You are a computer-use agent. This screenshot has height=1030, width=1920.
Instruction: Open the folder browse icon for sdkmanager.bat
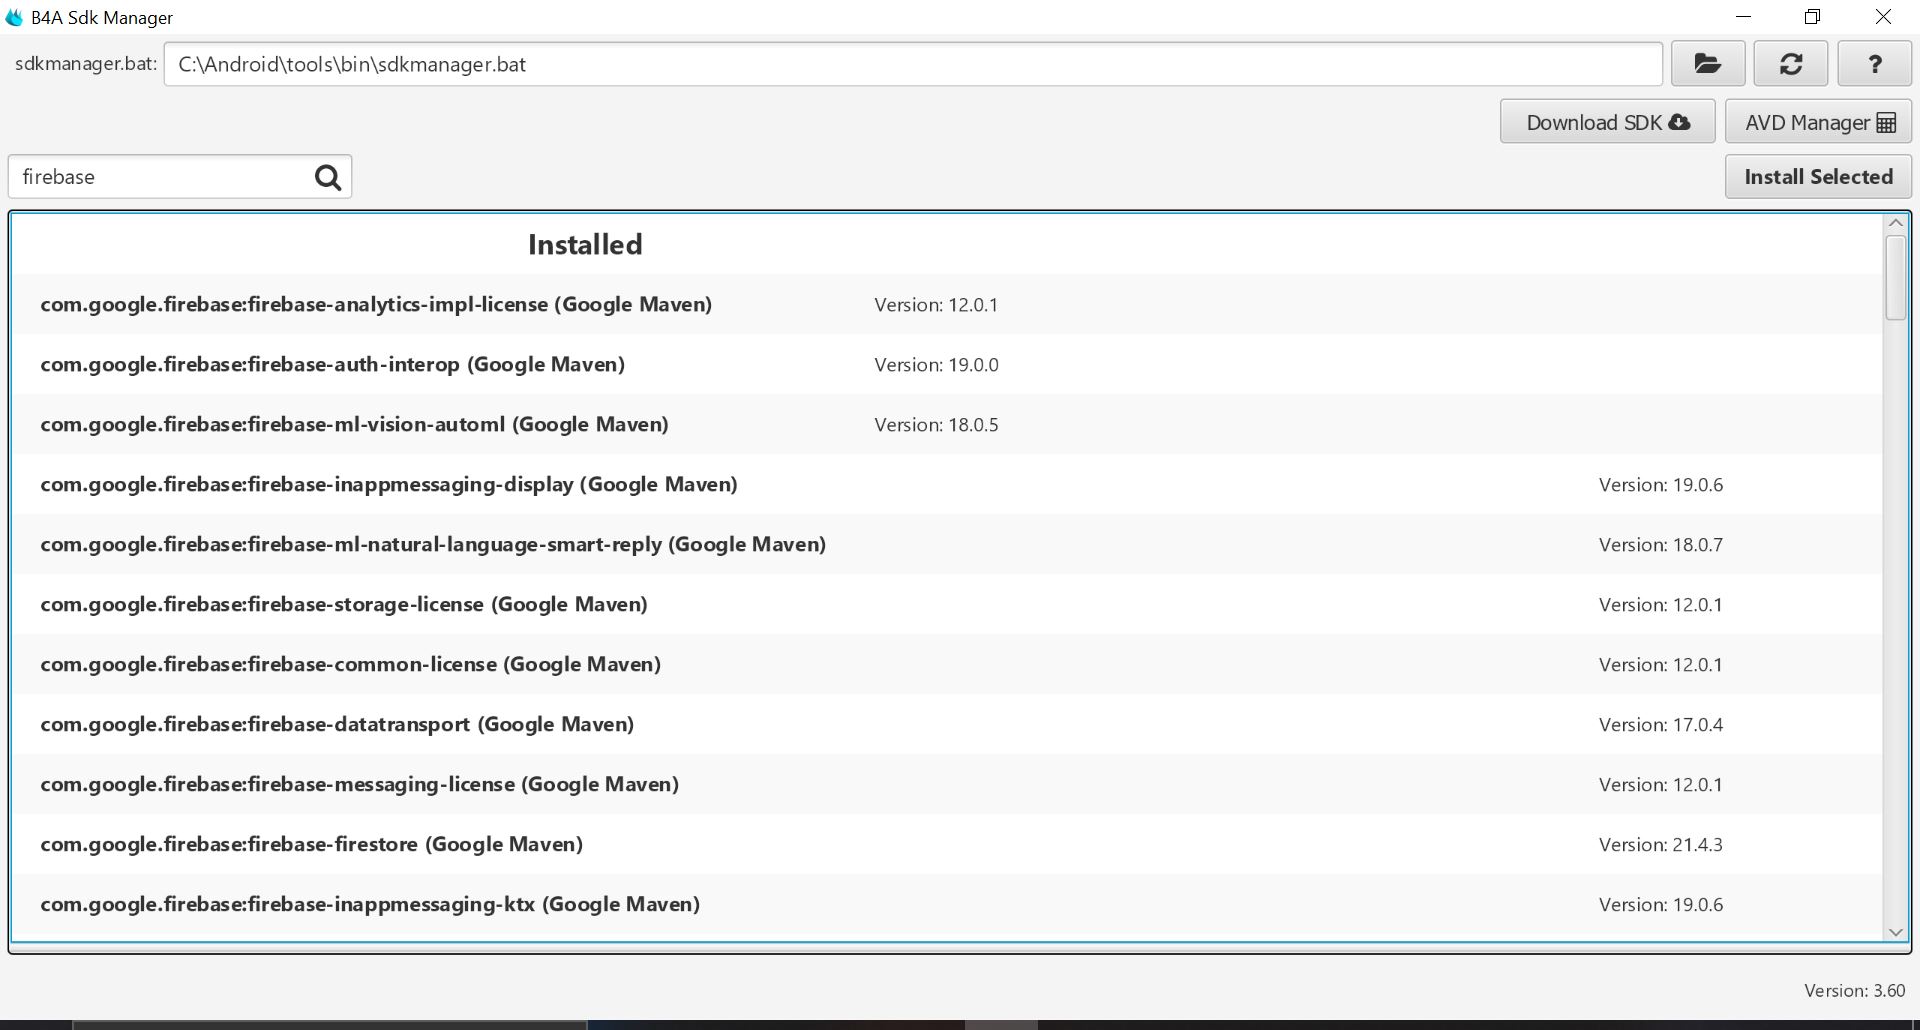tap(1708, 64)
